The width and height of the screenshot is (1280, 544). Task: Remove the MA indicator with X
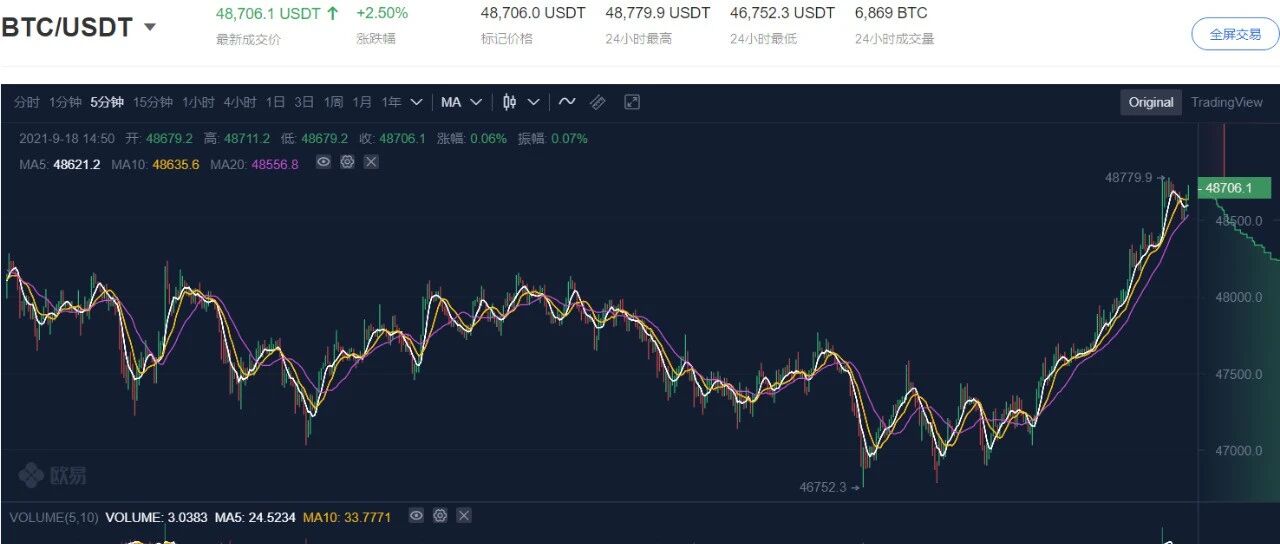371,161
